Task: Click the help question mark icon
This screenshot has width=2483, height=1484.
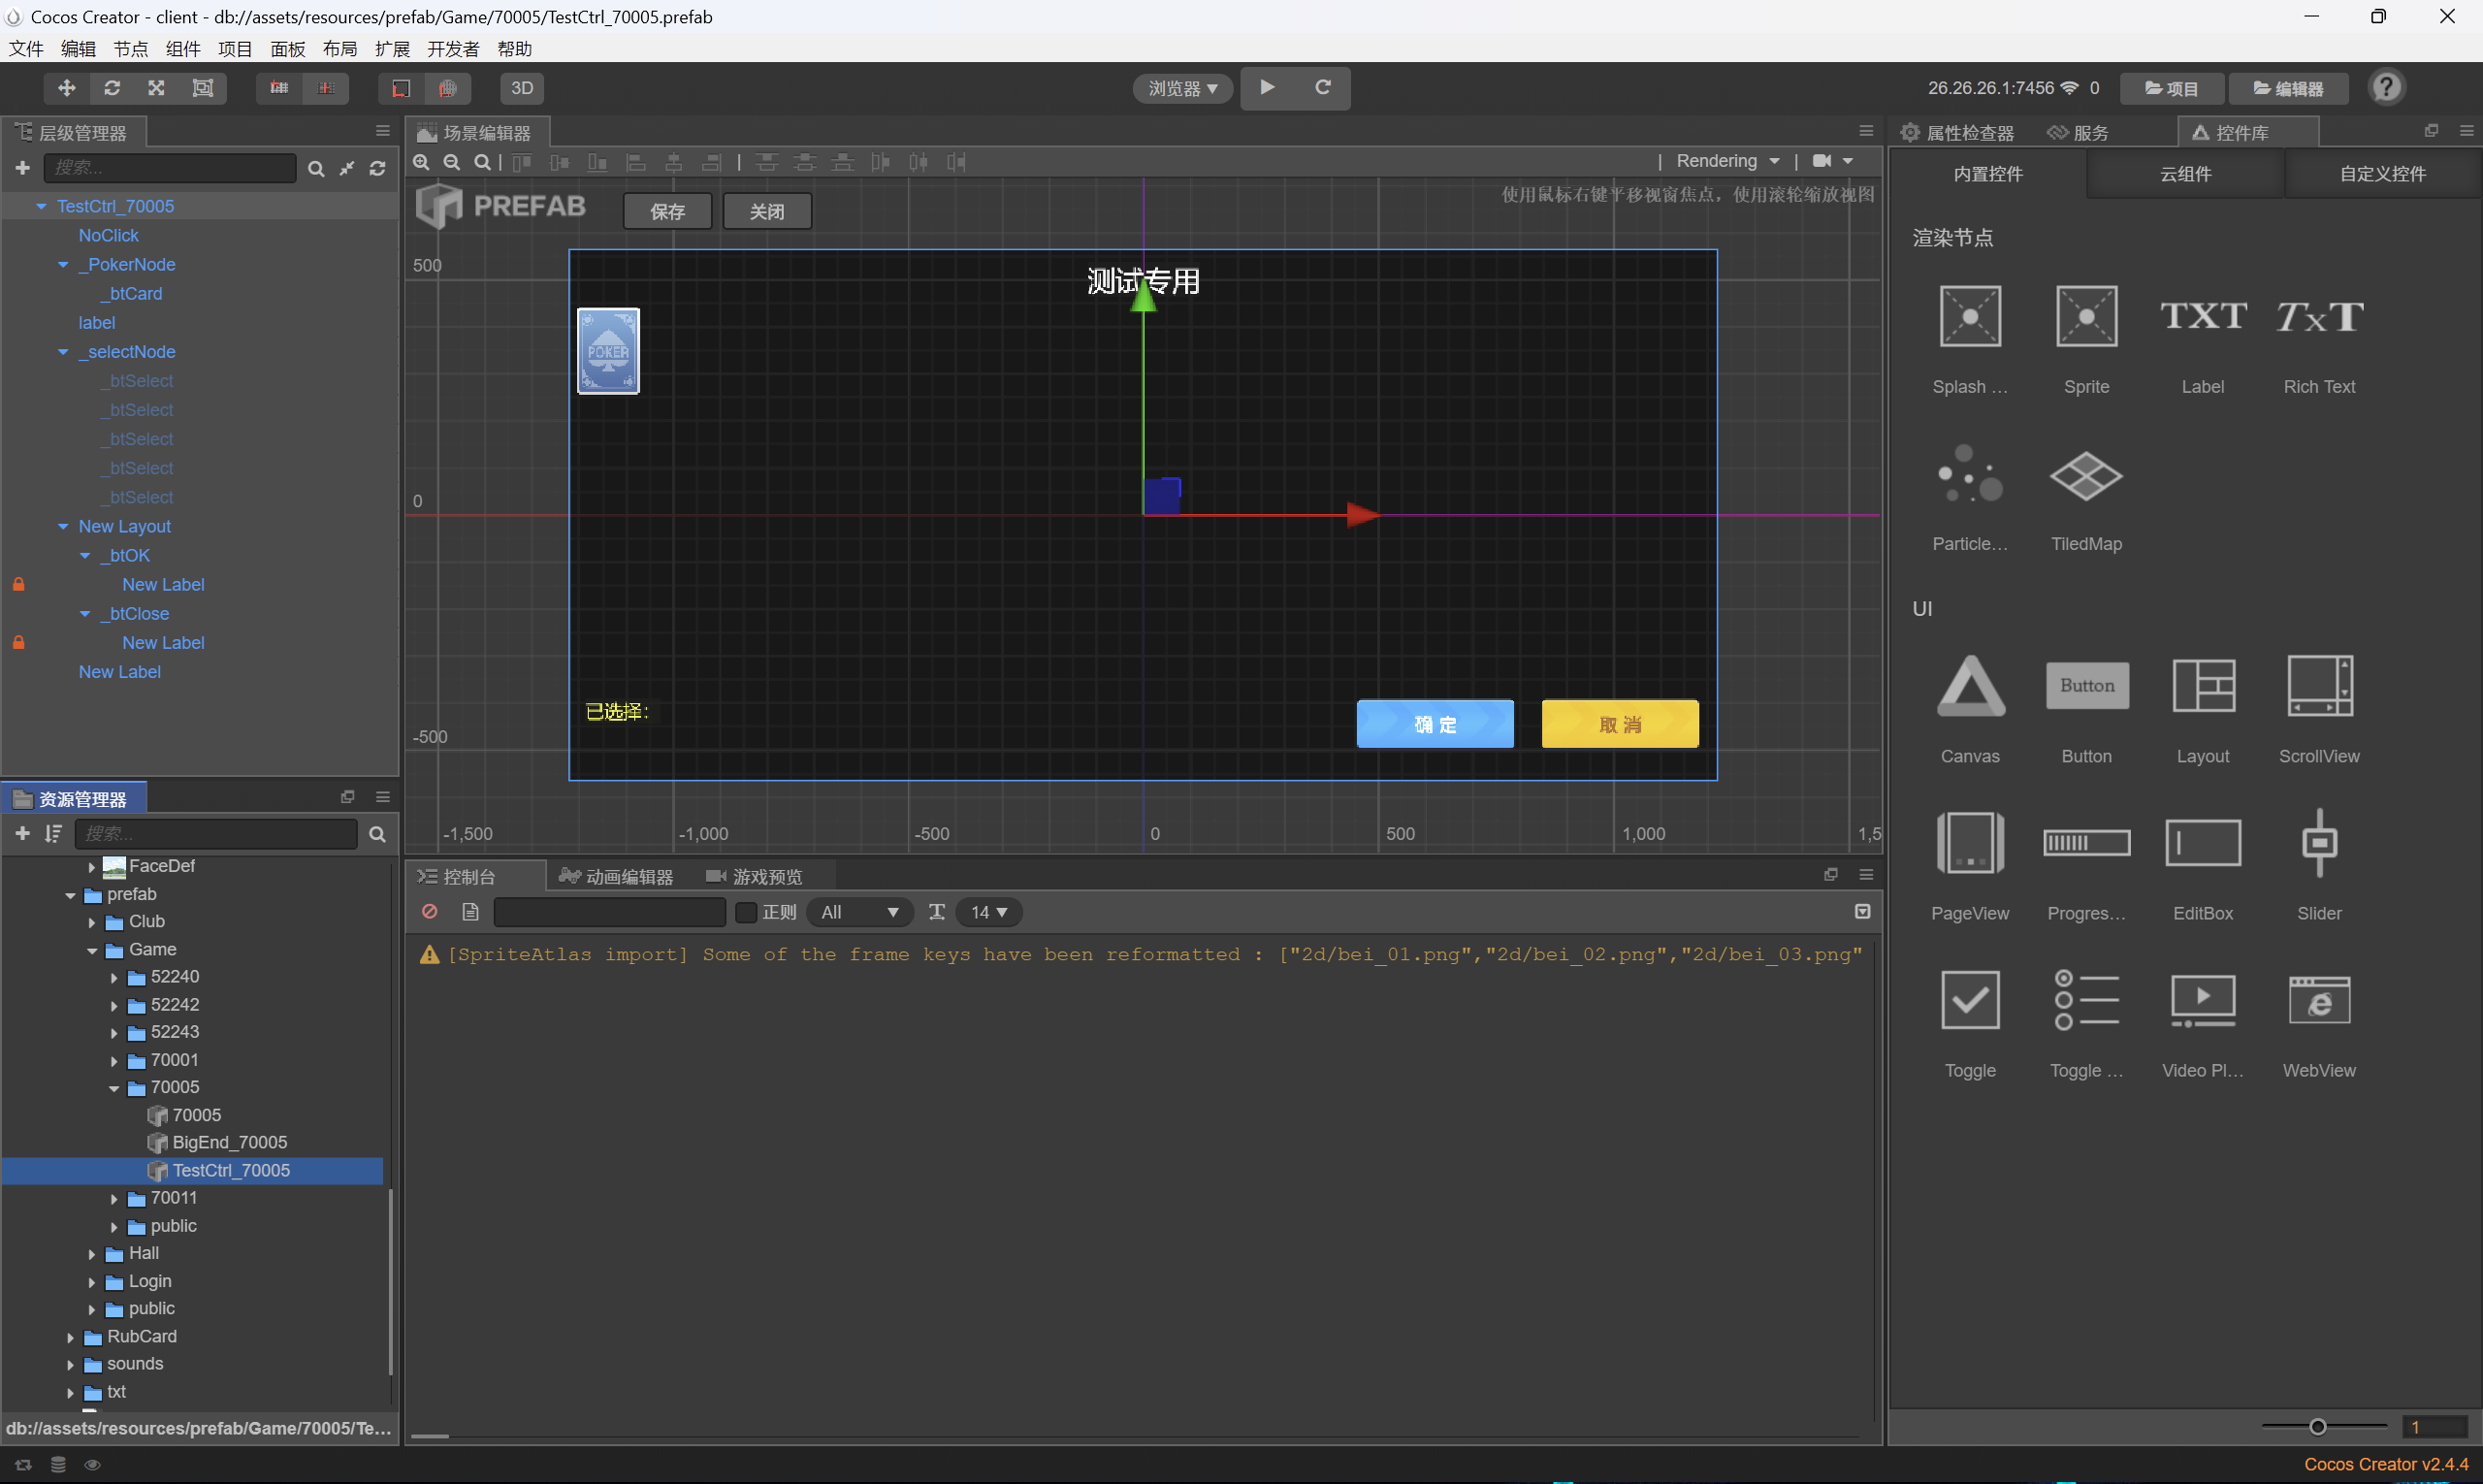Action: click(x=2386, y=88)
